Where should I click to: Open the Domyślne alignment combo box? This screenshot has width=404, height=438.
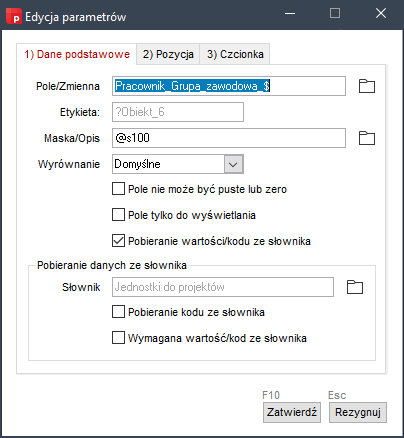coord(178,164)
